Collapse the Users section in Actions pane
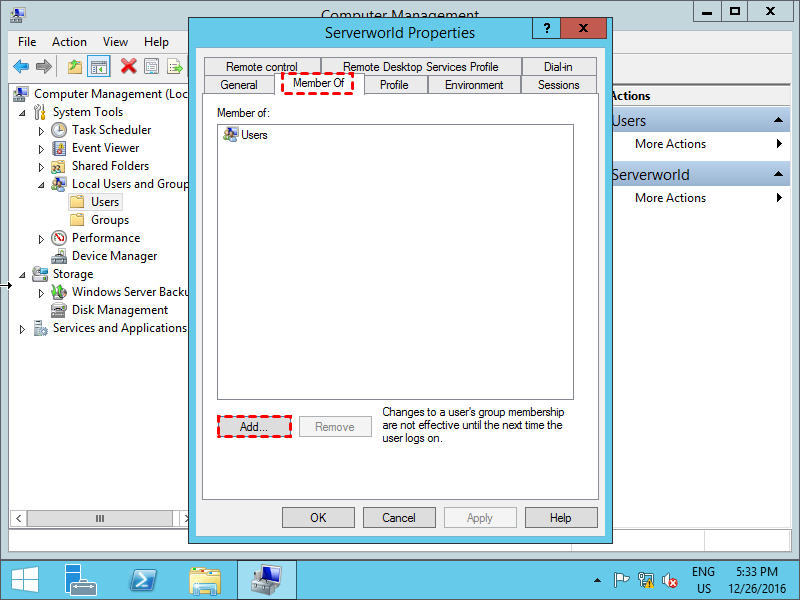 (778, 120)
